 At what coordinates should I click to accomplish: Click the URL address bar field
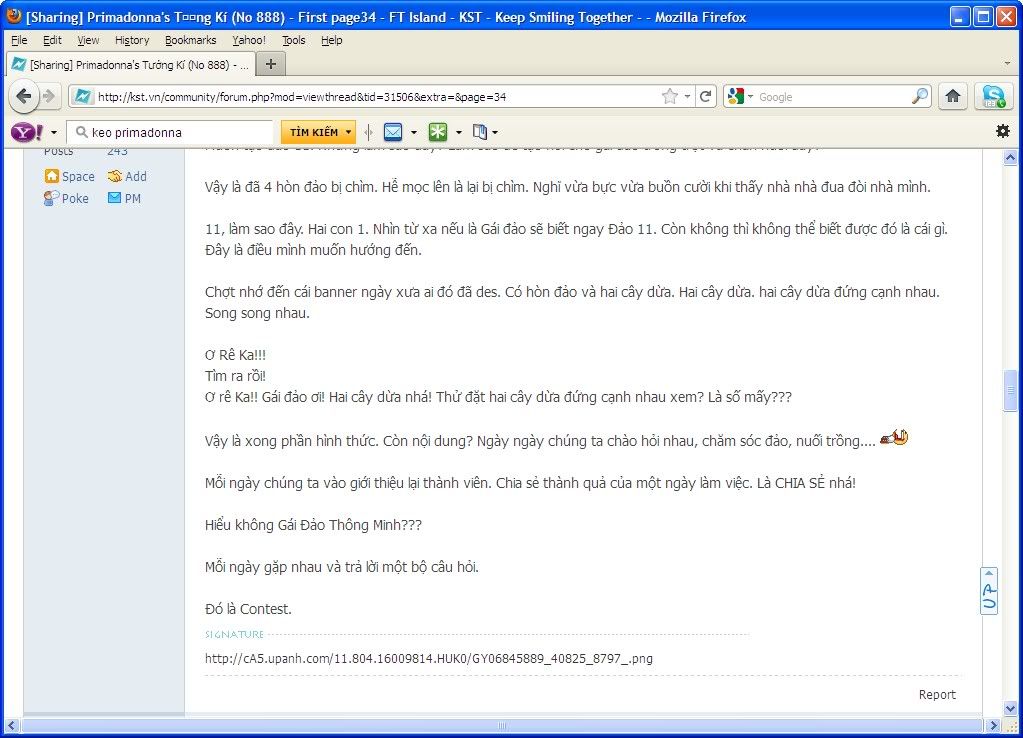[376, 97]
